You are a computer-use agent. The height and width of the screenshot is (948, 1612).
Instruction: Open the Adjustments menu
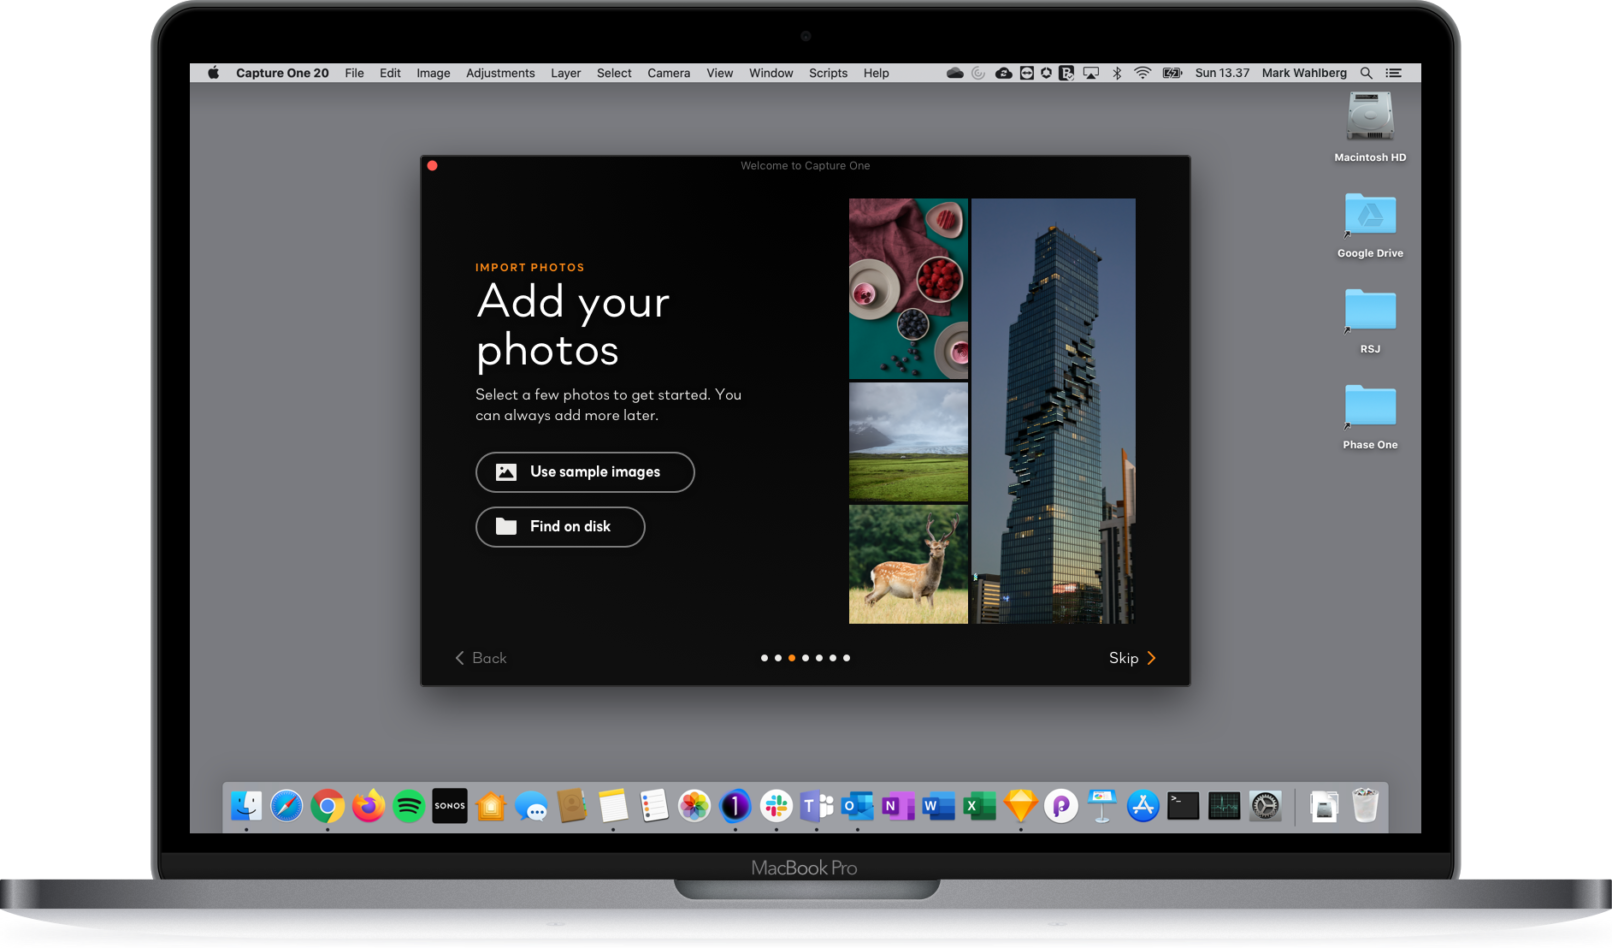(x=500, y=72)
